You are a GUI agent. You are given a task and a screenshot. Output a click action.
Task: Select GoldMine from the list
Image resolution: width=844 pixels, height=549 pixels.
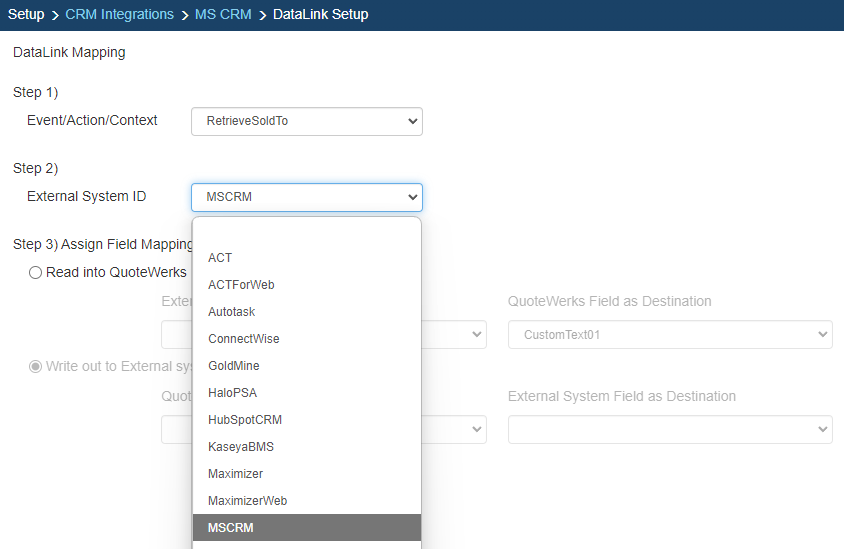(233, 366)
